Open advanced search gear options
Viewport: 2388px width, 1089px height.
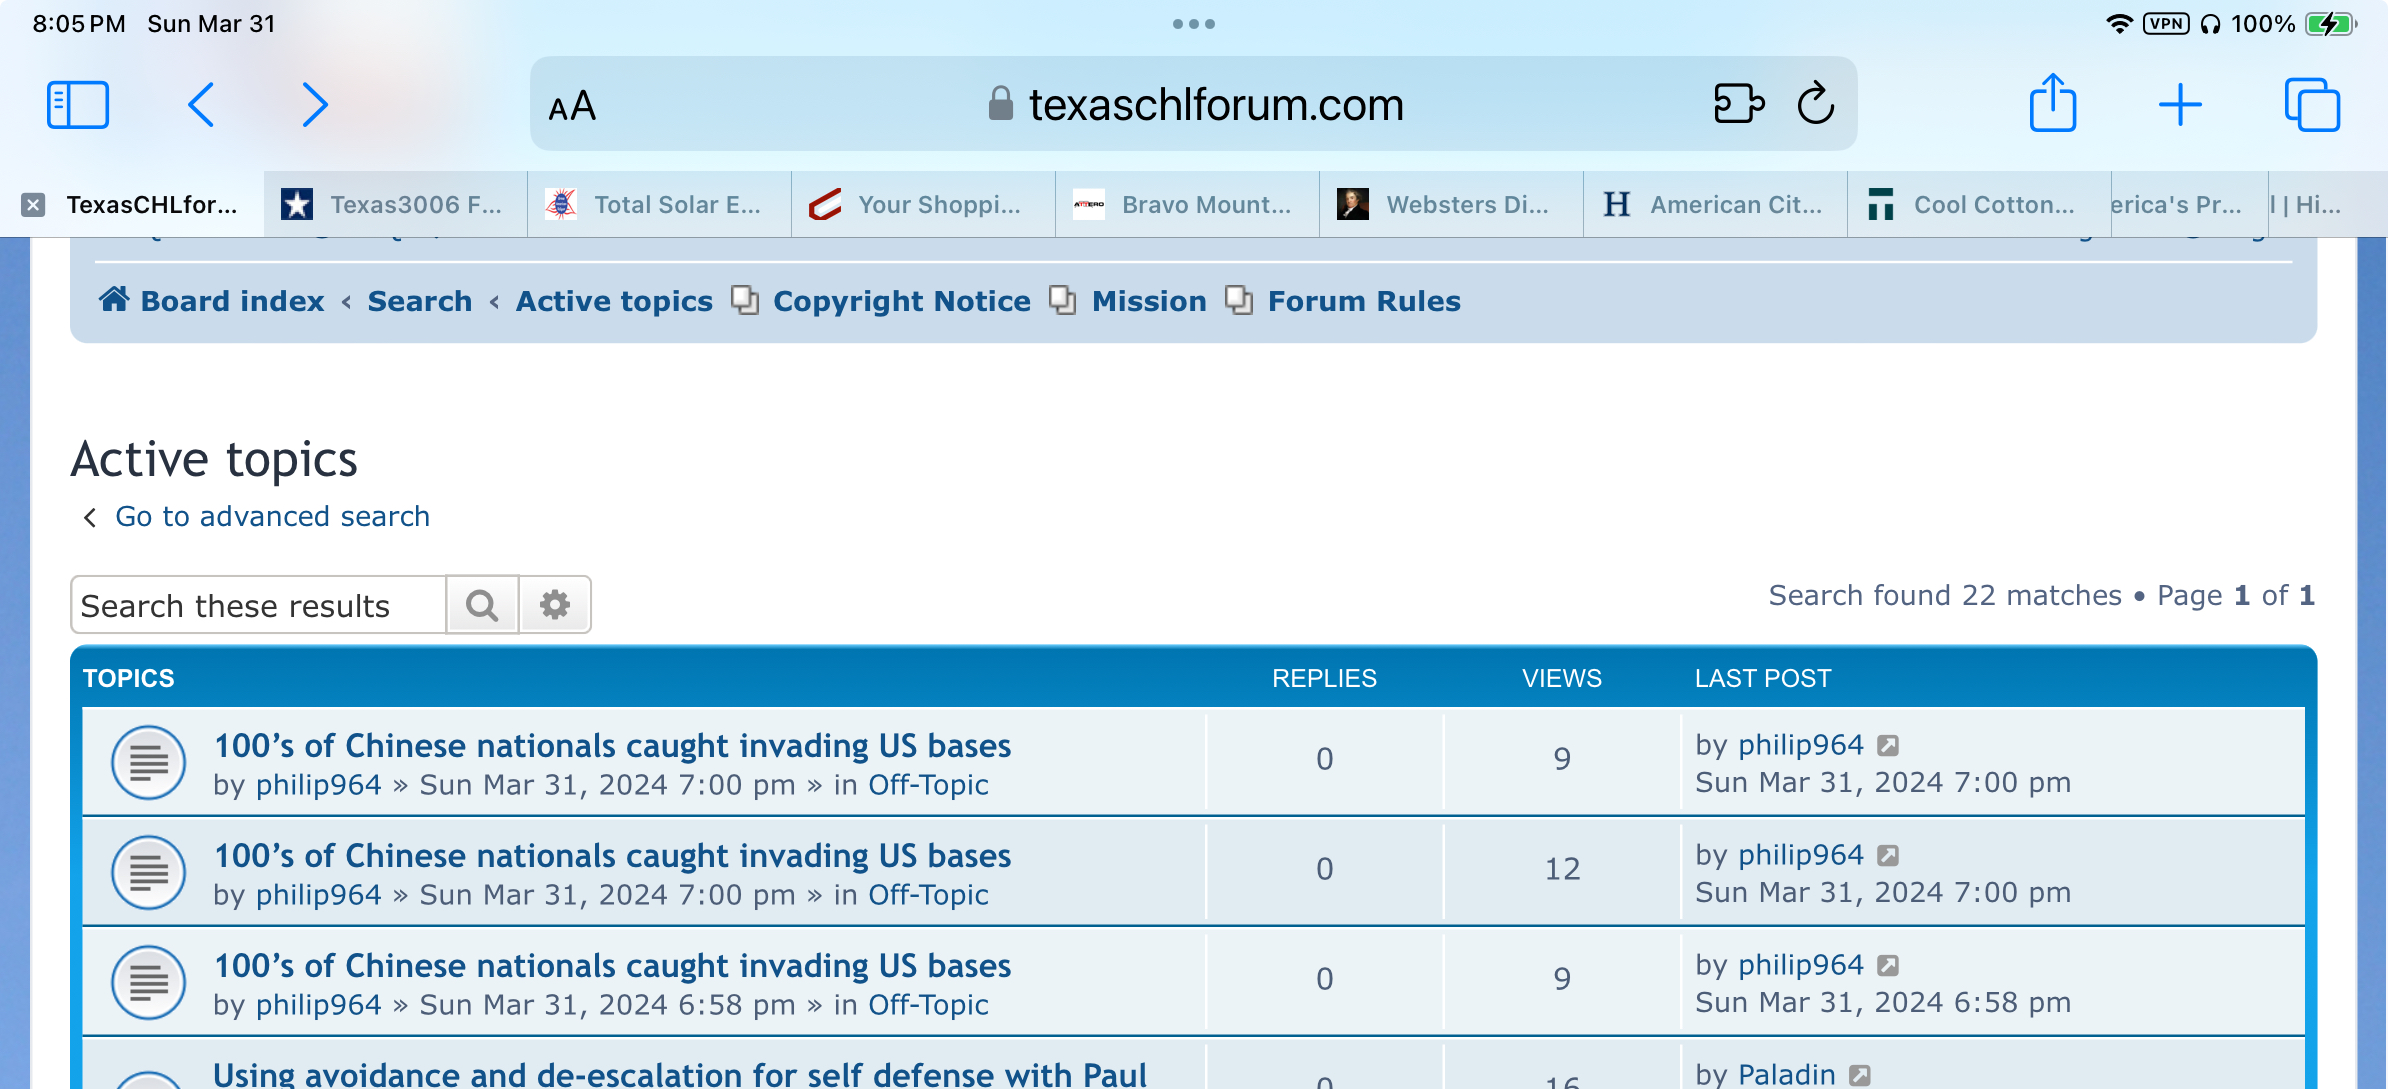click(555, 605)
